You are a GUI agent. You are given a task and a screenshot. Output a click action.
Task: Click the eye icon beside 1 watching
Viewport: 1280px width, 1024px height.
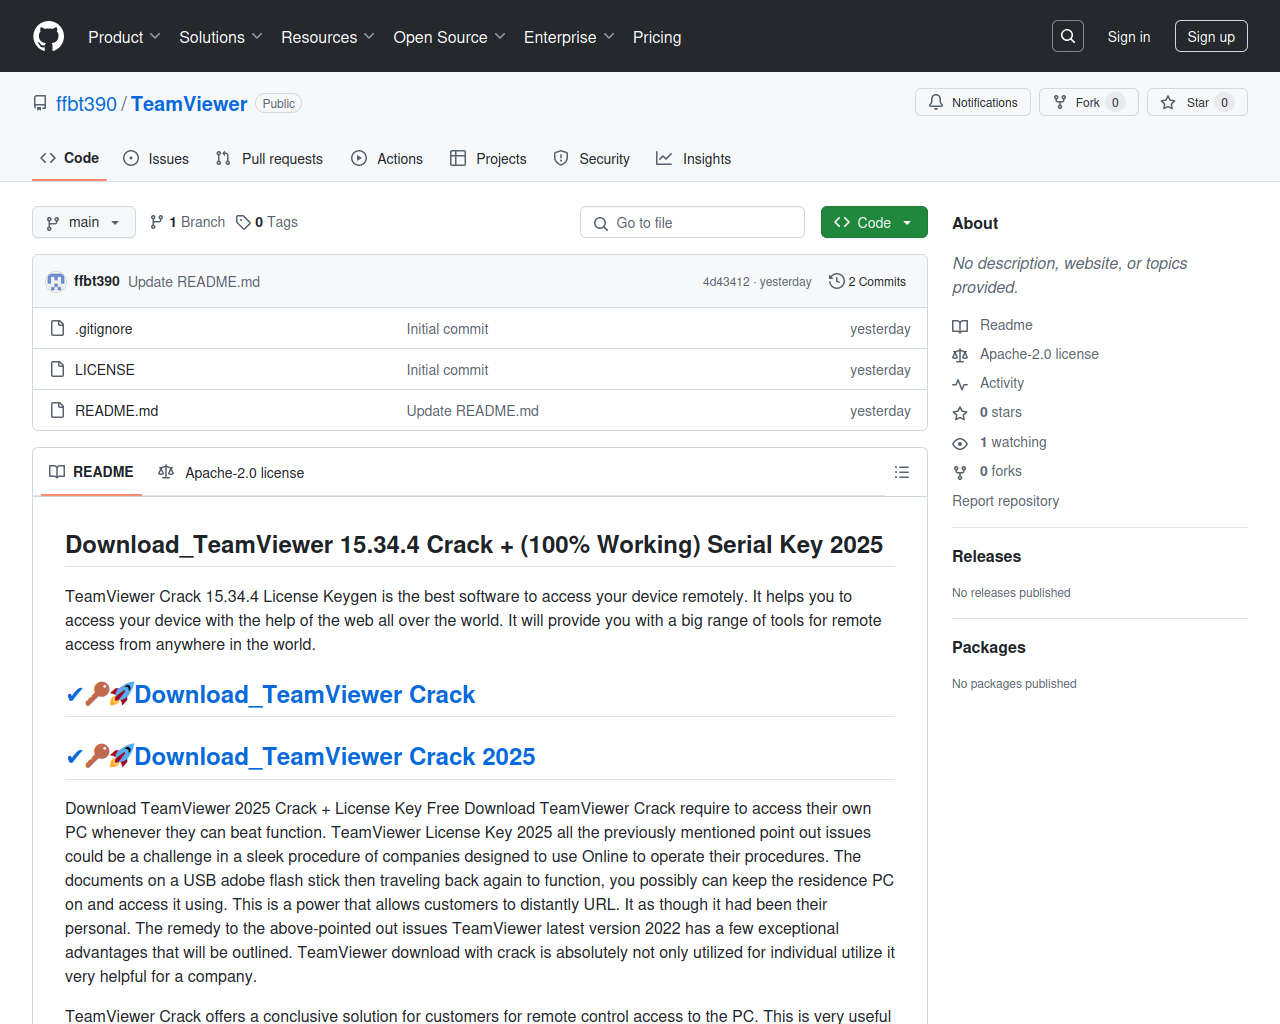960,443
